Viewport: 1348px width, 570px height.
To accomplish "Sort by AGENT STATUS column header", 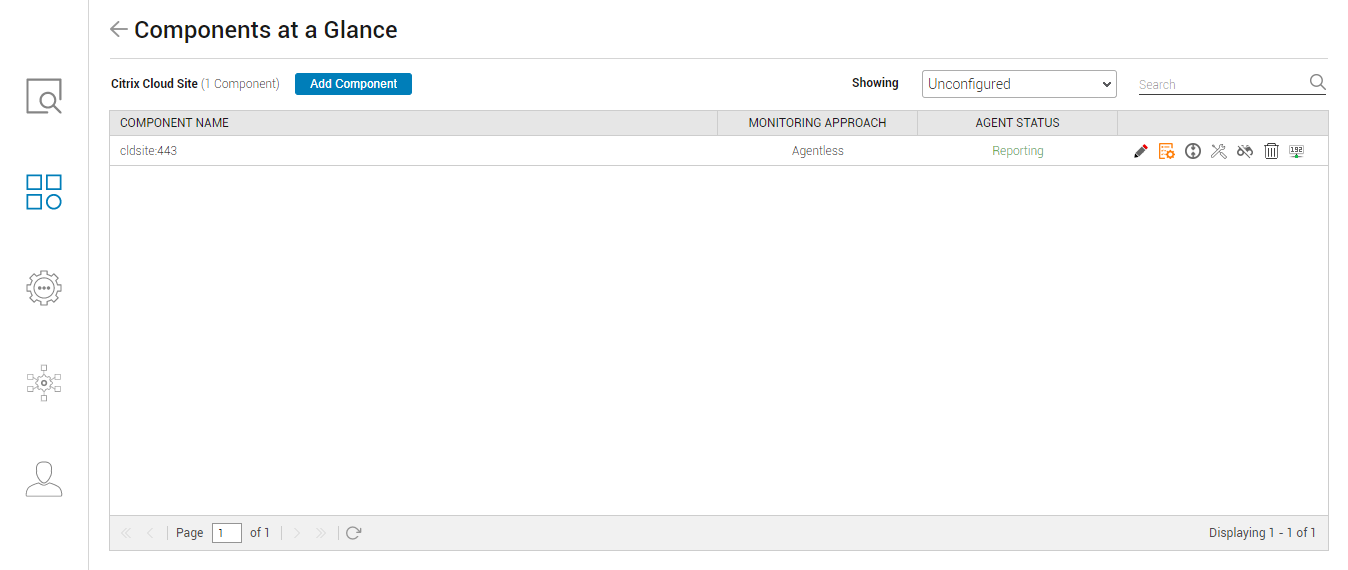I will pyautogui.click(x=1017, y=123).
